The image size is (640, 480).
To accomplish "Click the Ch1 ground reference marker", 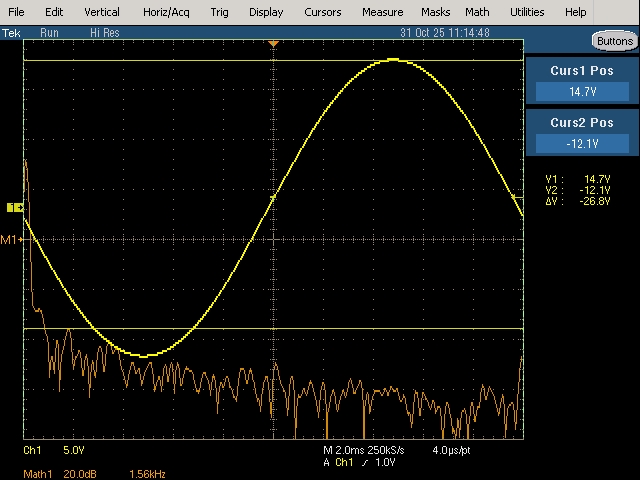I will point(15,208).
